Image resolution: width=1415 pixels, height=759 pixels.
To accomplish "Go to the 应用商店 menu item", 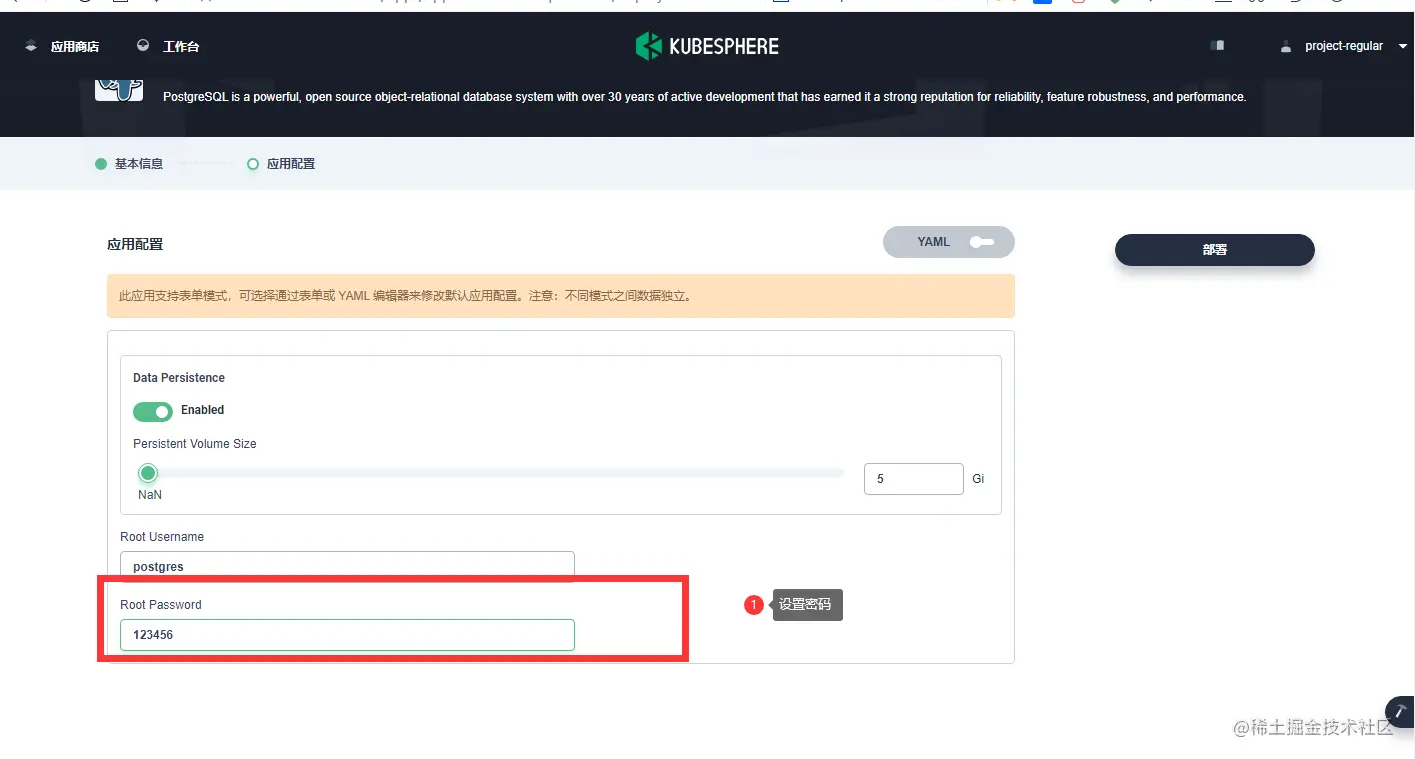I will 75,46.
